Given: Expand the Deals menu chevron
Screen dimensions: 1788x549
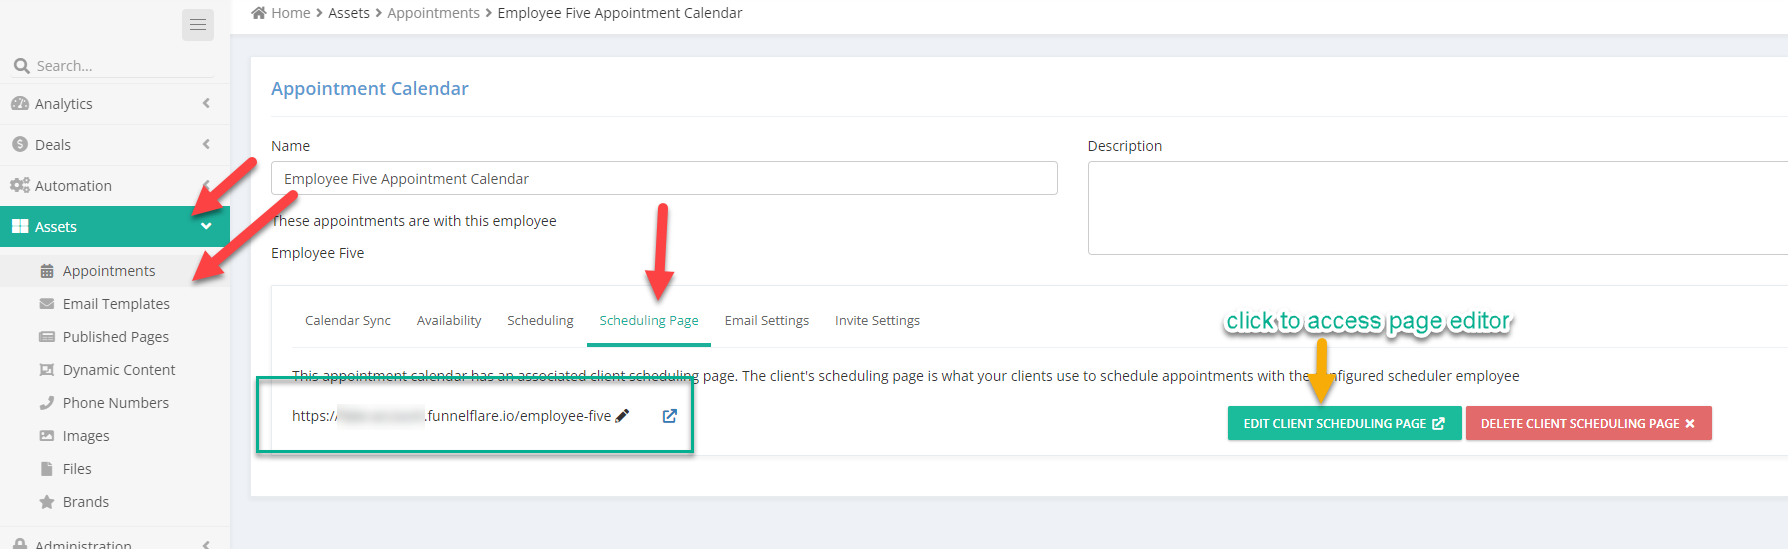Looking at the screenshot, I should click(x=206, y=144).
